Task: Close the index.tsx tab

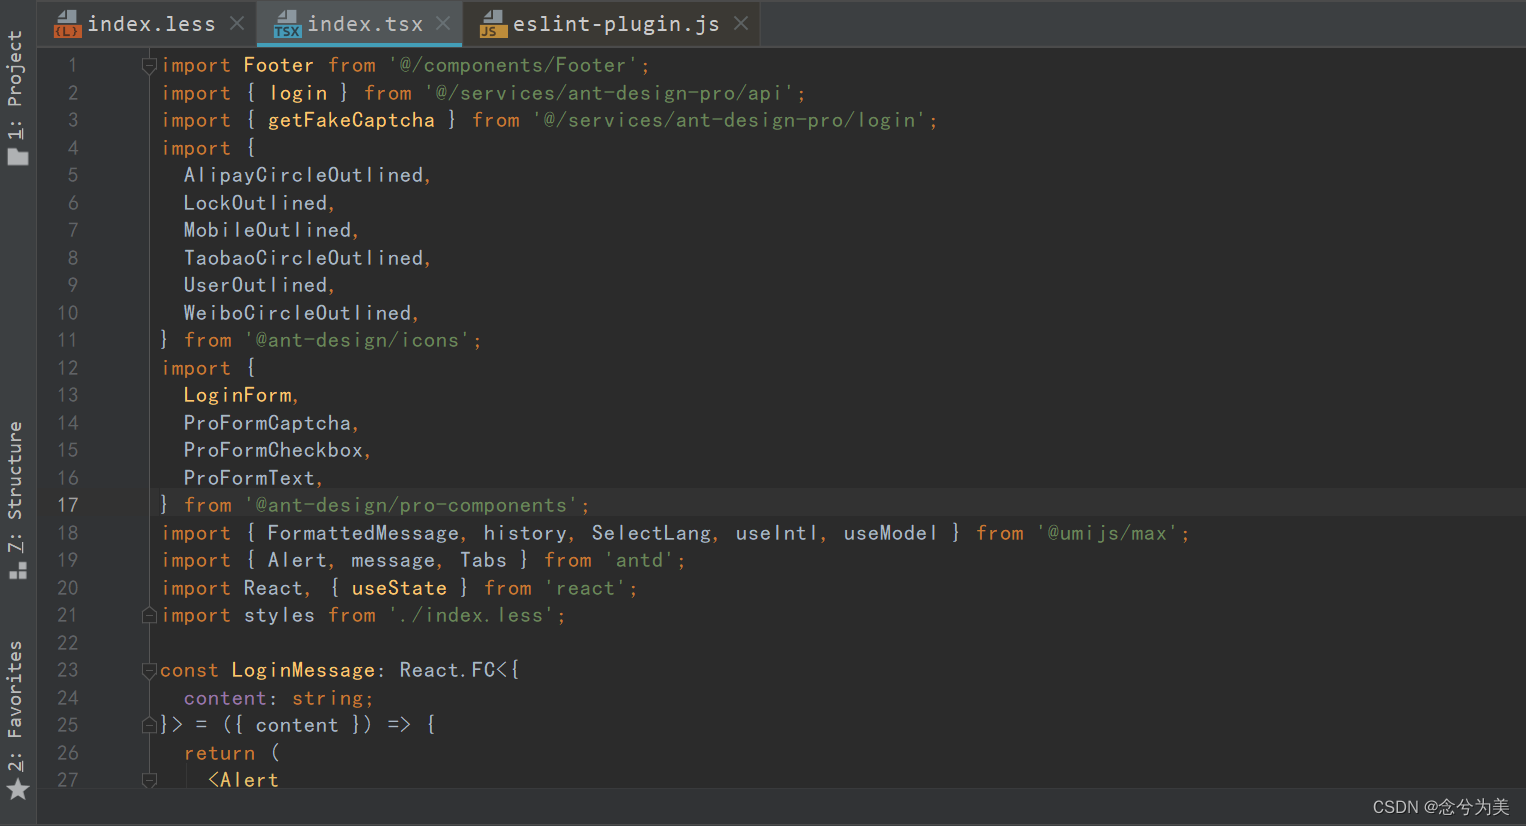Action: pyautogui.click(x=443, y=23)
